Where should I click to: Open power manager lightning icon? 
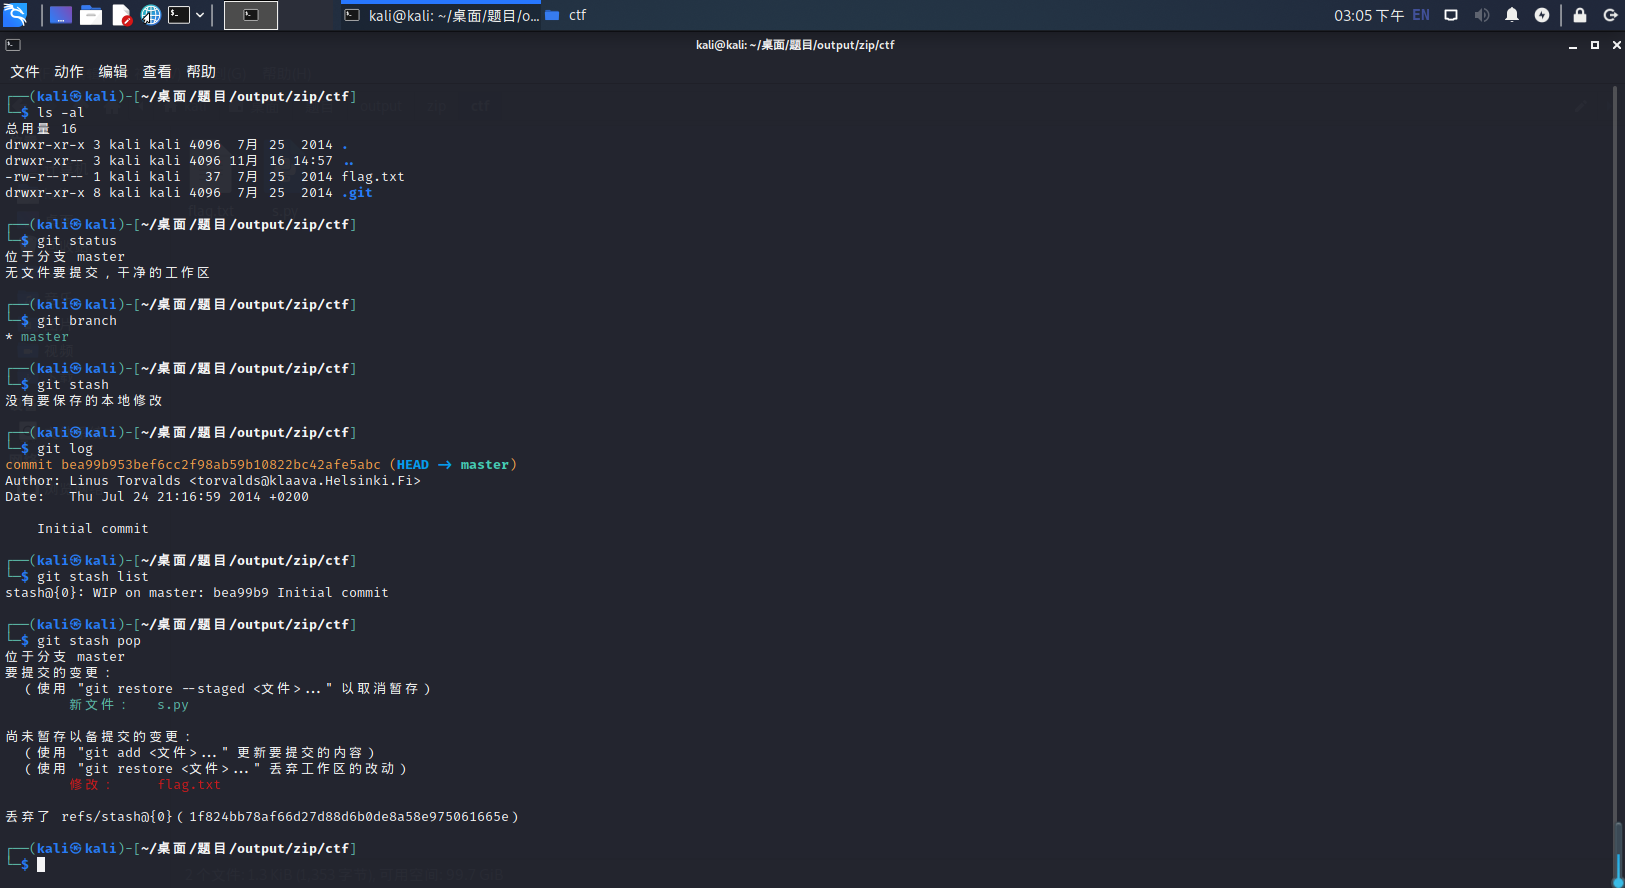pyautogui.click(x=1542, y=15)
